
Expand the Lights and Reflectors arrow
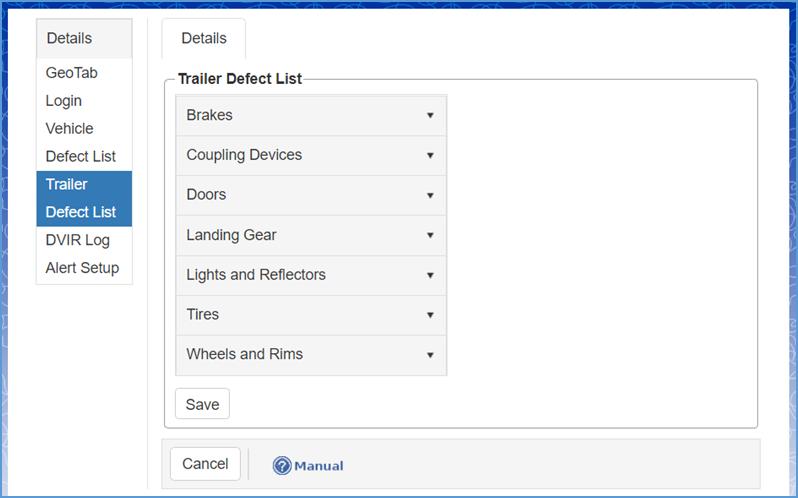(430, 275)
